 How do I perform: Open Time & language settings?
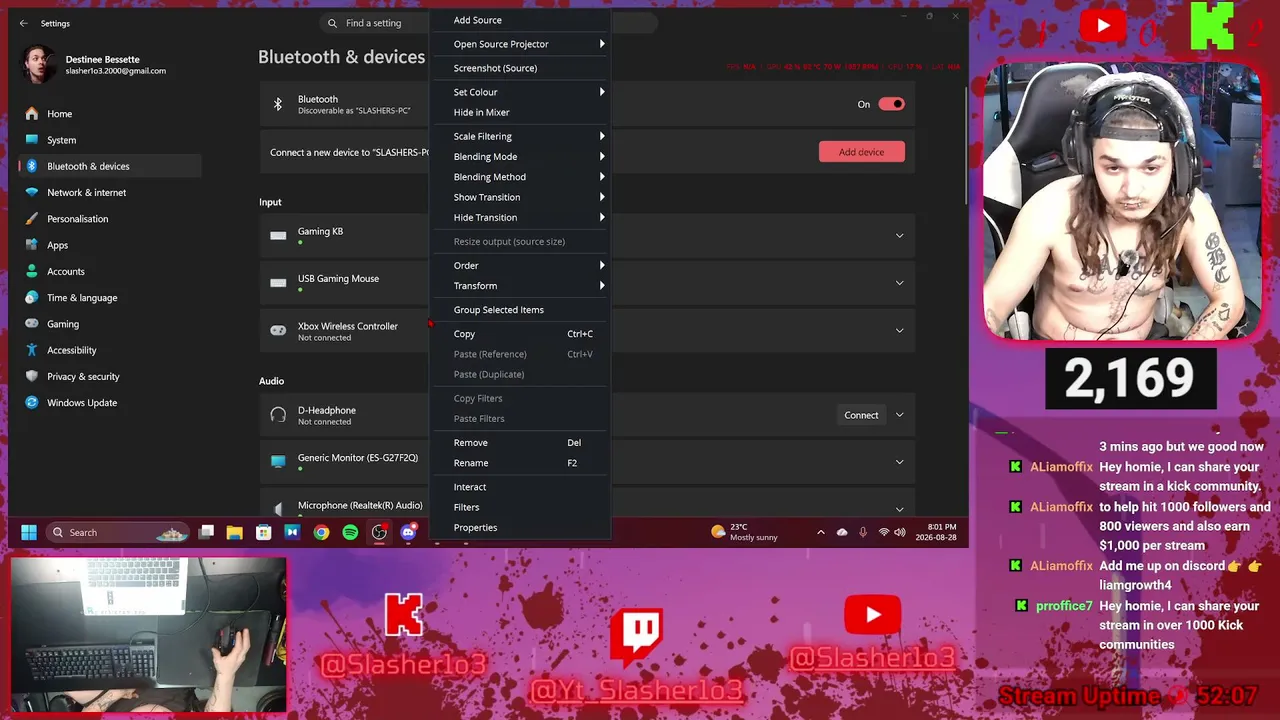[110, 298]
